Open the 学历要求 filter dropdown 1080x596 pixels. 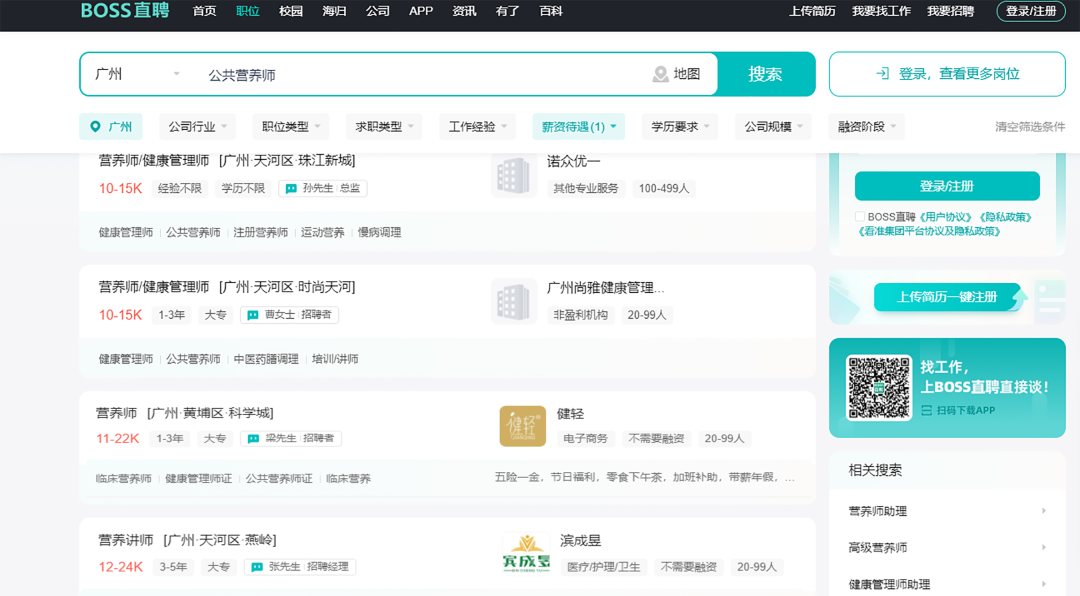679,127
